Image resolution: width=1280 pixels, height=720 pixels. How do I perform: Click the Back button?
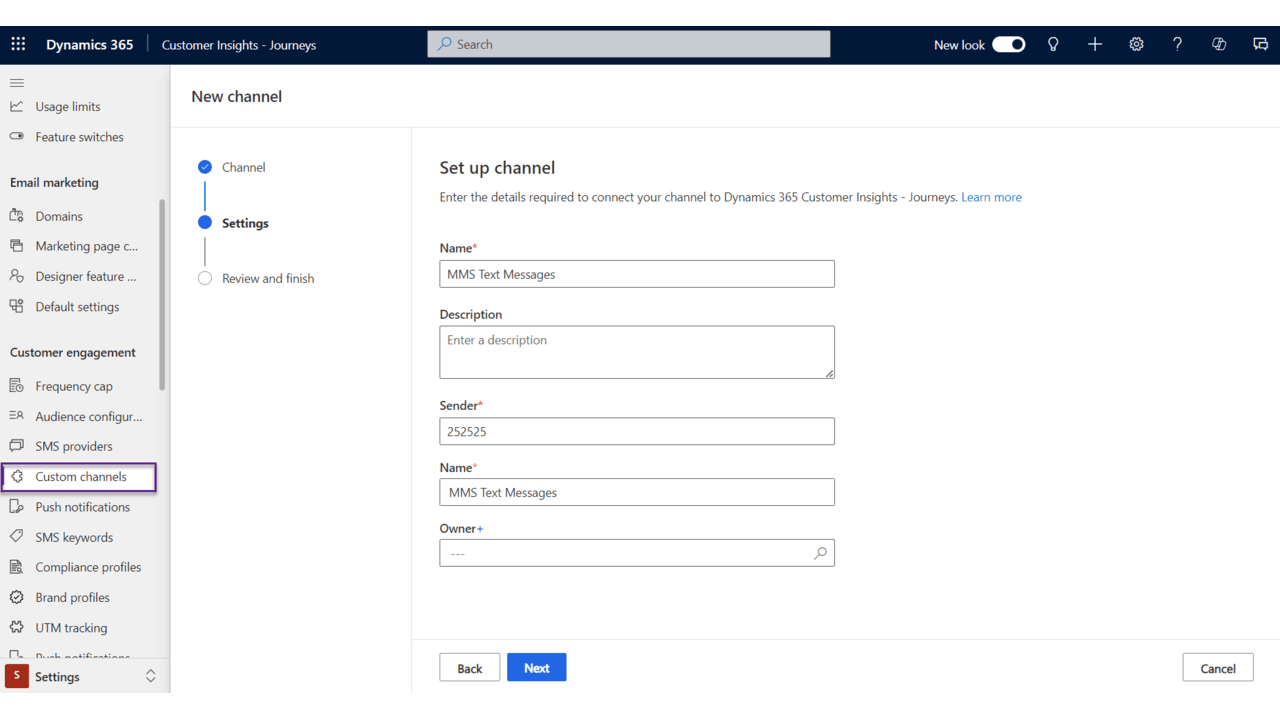pos(470,668)
